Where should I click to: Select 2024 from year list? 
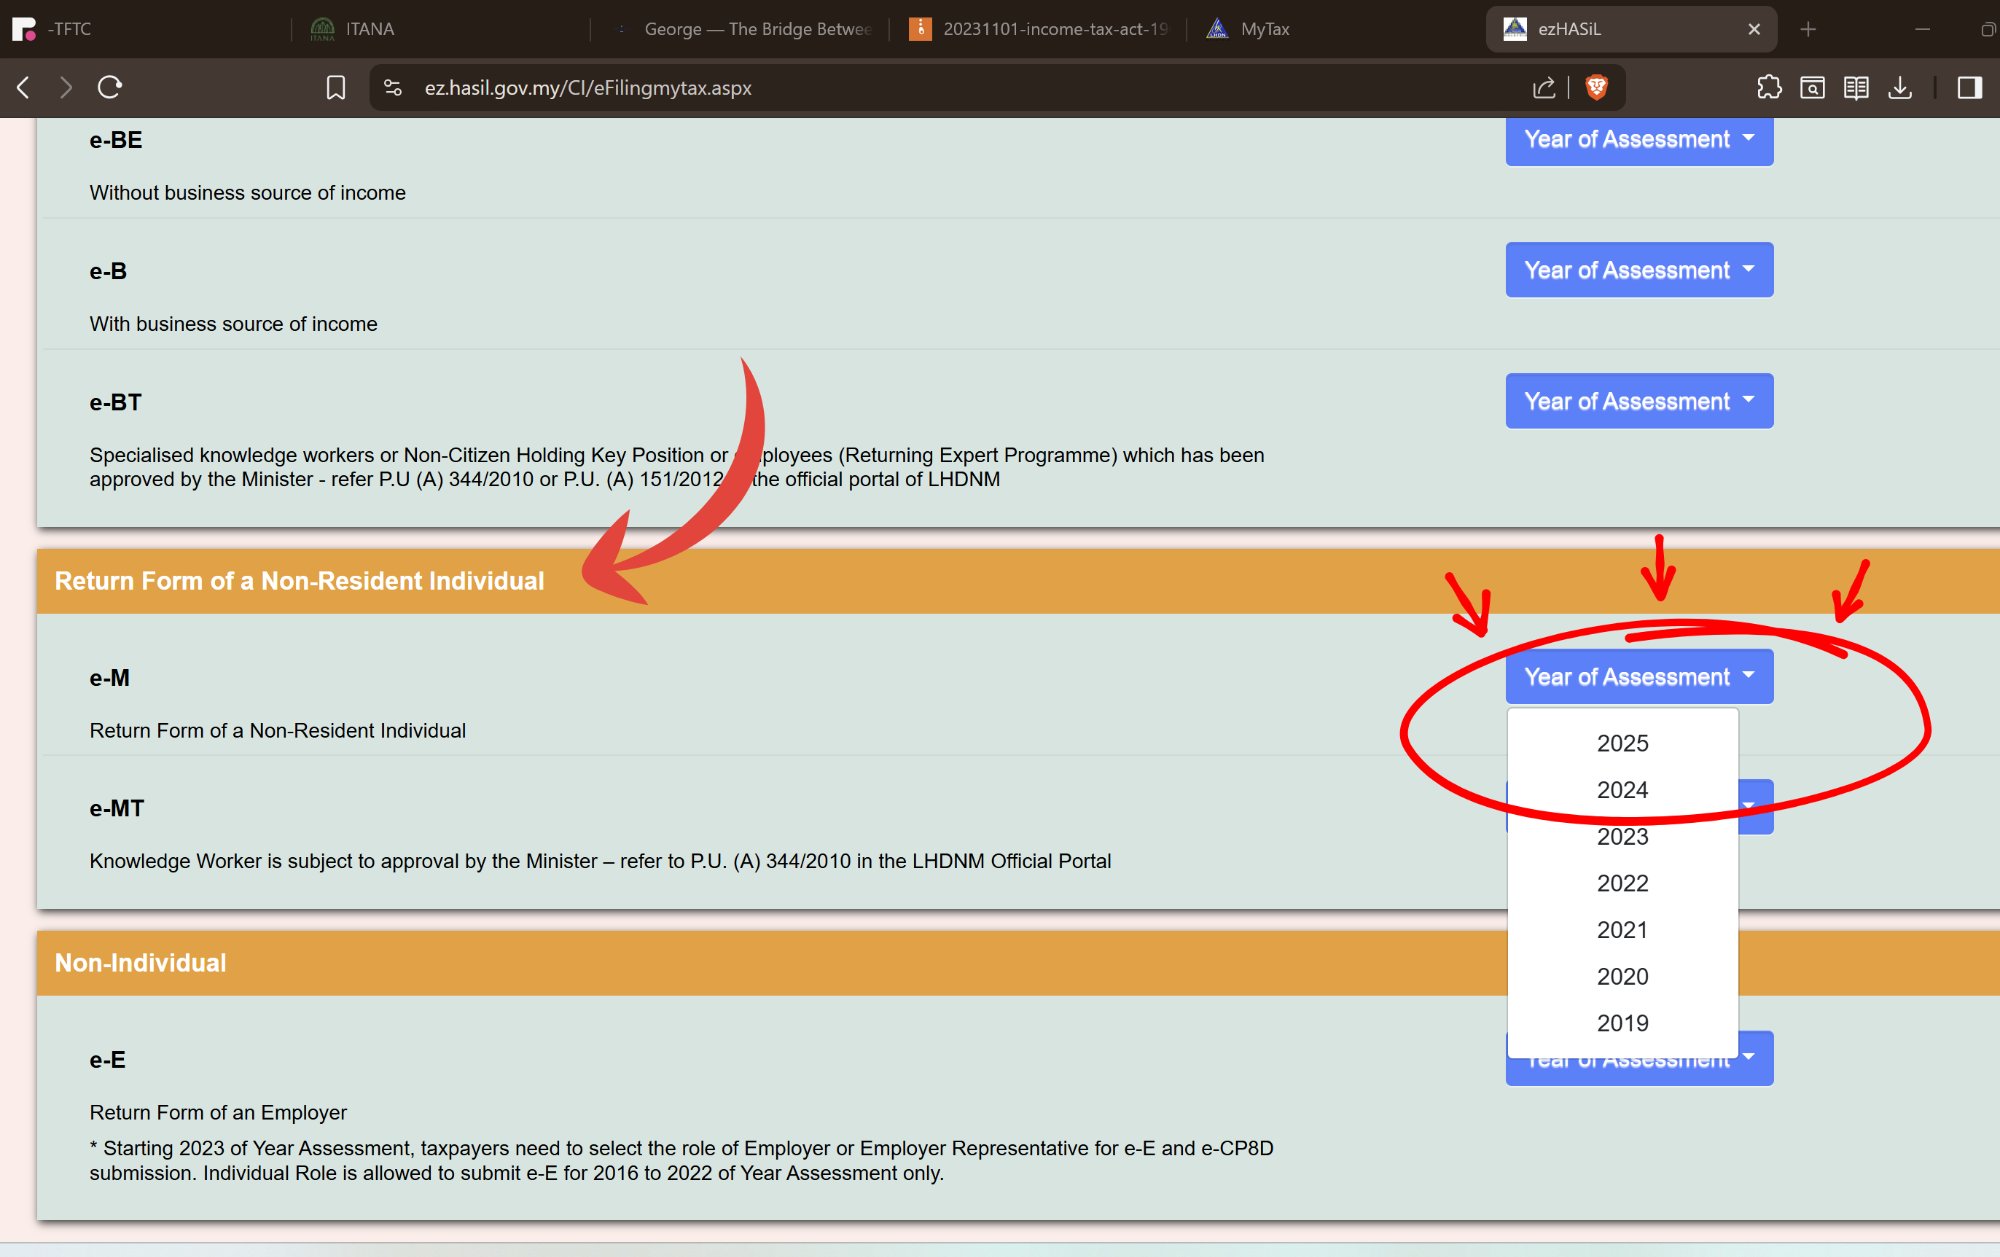coord(1622,790)
